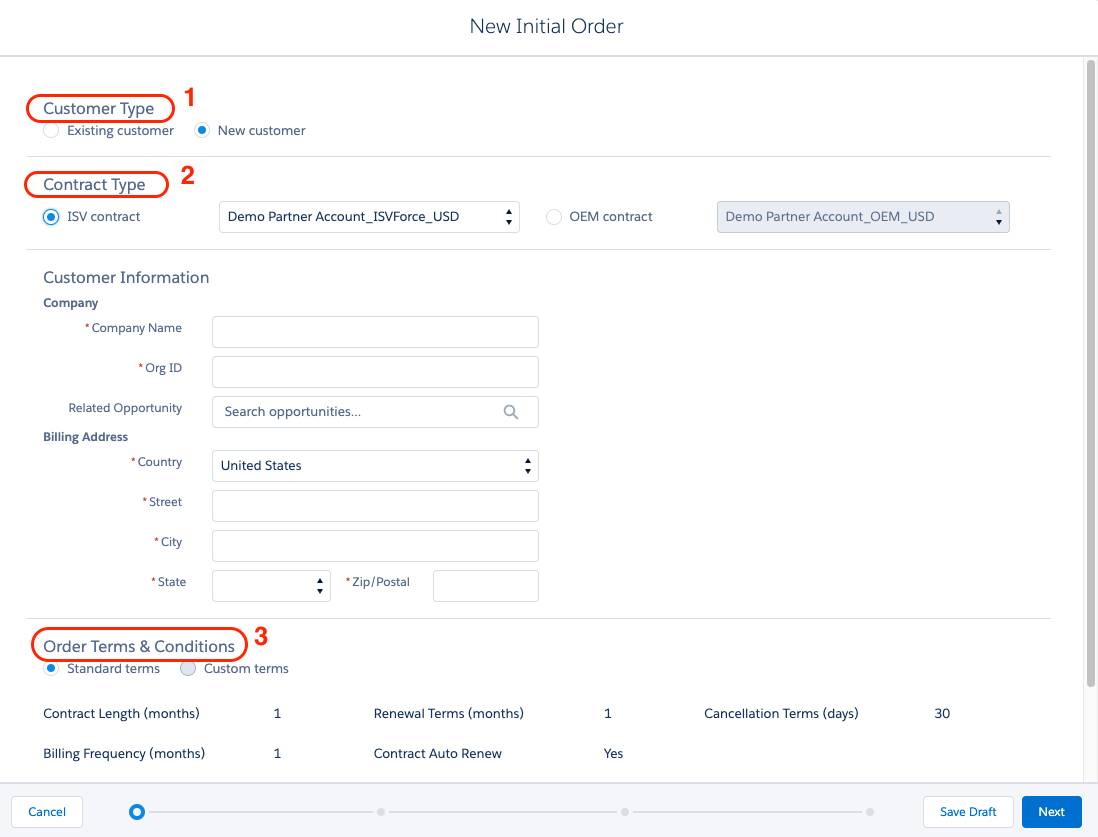The image size is (1098, 837).
Task: Click the Org ID input field
Action: pyautogui.click(x=375, y=372)
